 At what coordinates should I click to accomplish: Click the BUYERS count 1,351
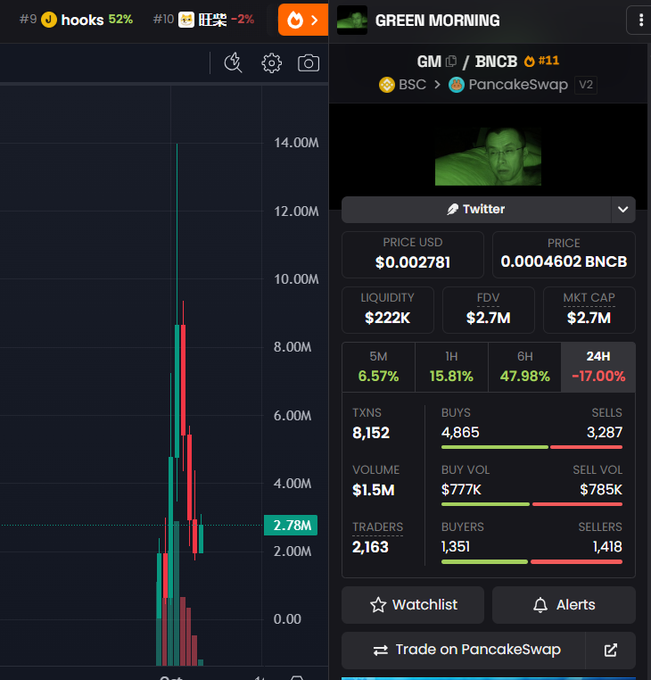tap(455, 547)
